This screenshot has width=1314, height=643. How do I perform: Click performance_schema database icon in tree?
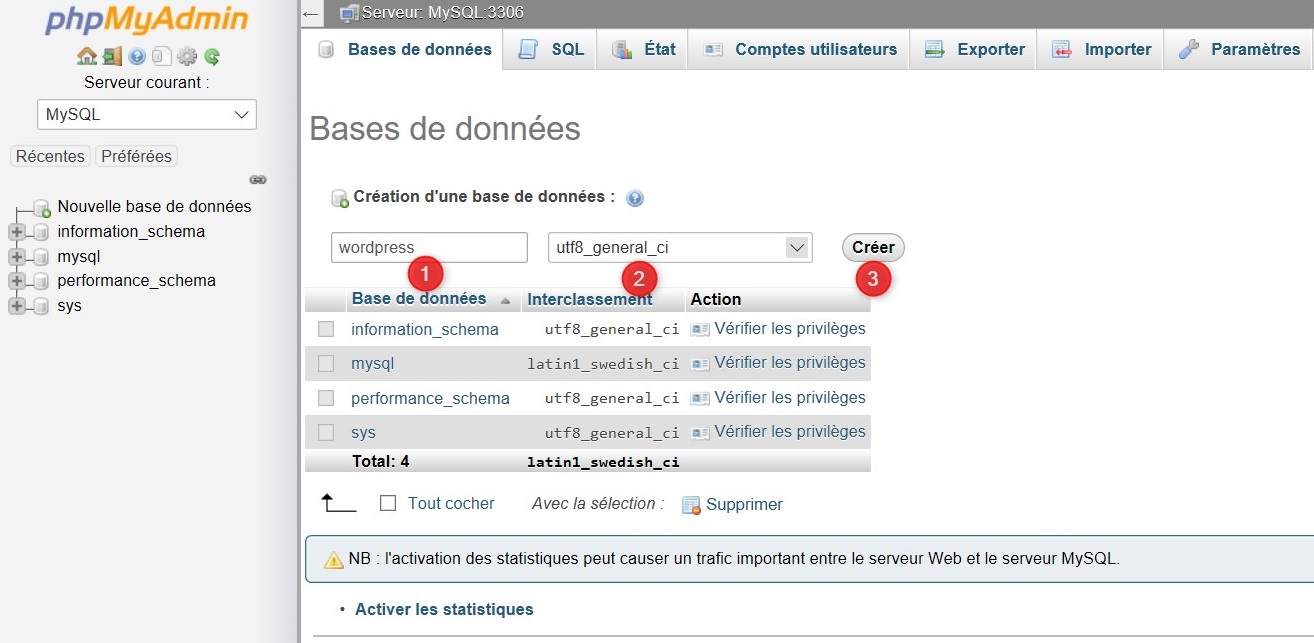coord(41,281)
